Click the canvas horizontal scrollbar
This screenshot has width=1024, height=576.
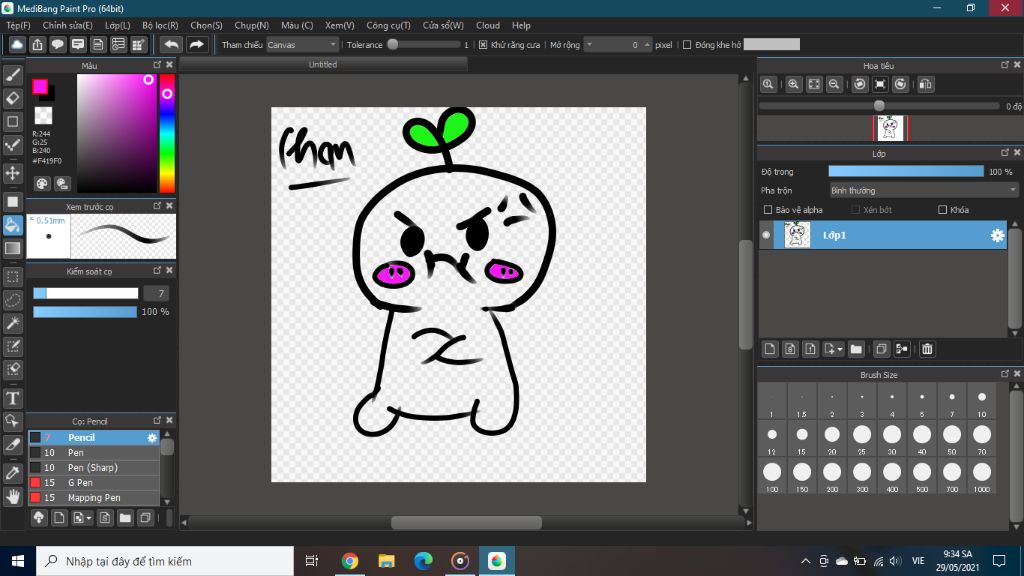click(466, 522)
